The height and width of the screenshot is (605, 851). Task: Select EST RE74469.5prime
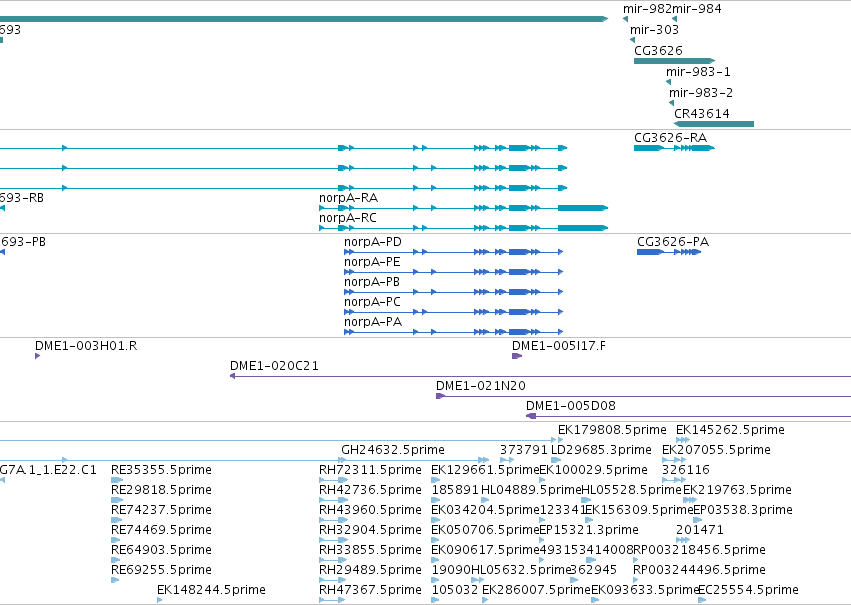(x=161, y=531)
